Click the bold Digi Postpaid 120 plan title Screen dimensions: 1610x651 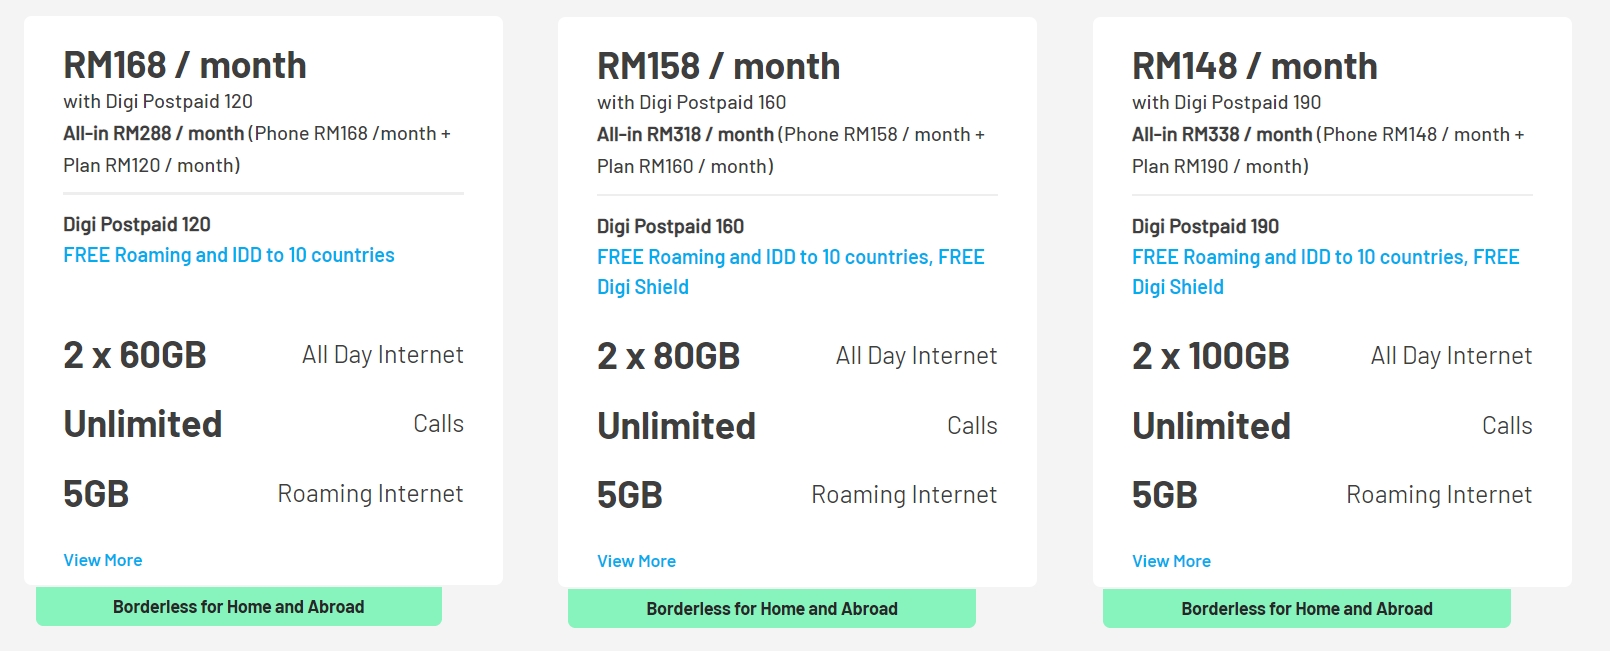[137, 224]
